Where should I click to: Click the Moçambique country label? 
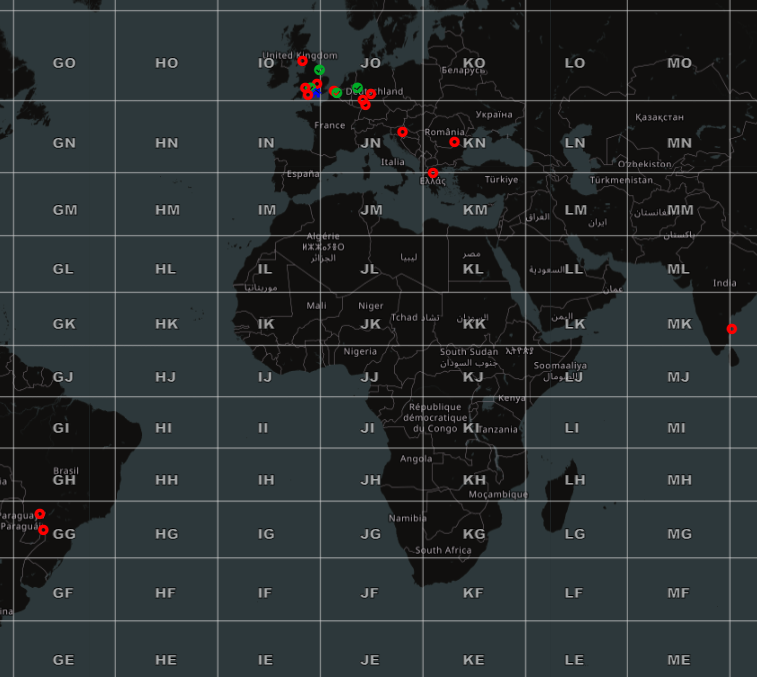pyautogui.click(x=498, y=494)
